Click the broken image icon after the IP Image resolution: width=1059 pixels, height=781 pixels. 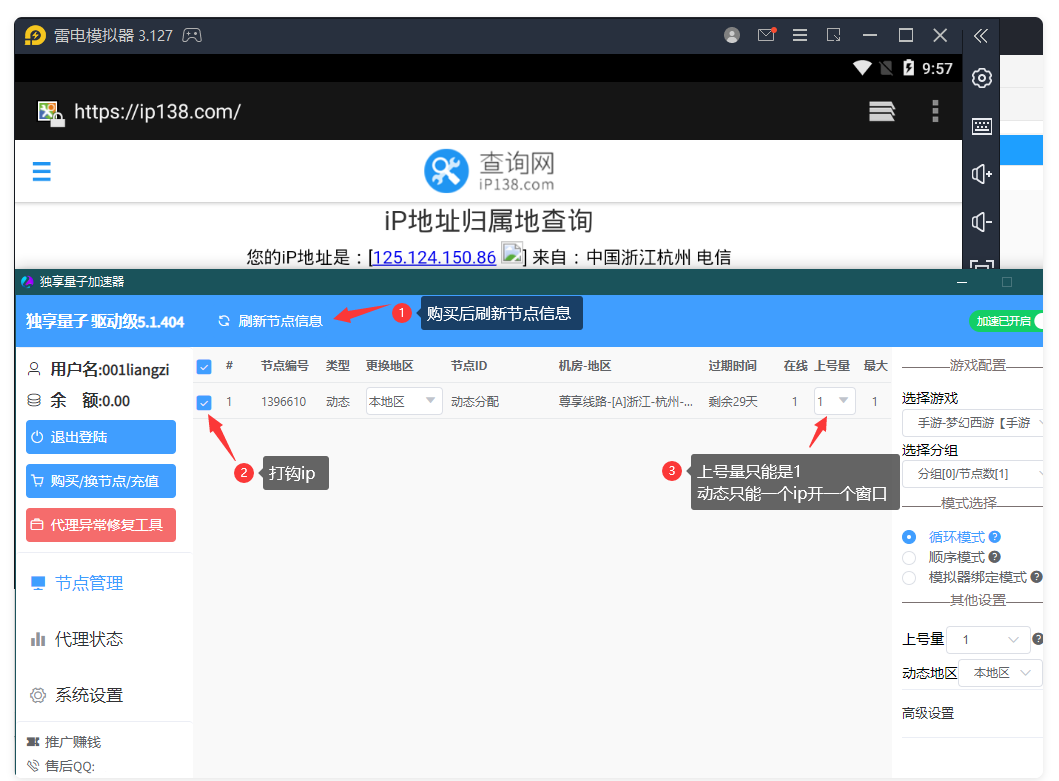(512, 254)
